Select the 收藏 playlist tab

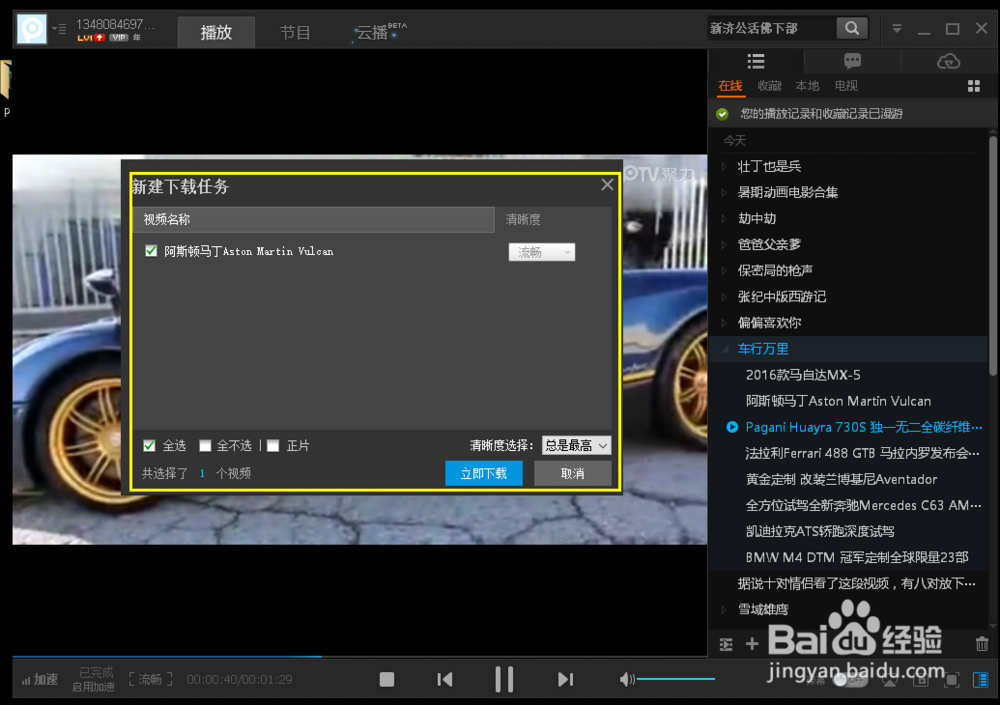coord(769,86)
